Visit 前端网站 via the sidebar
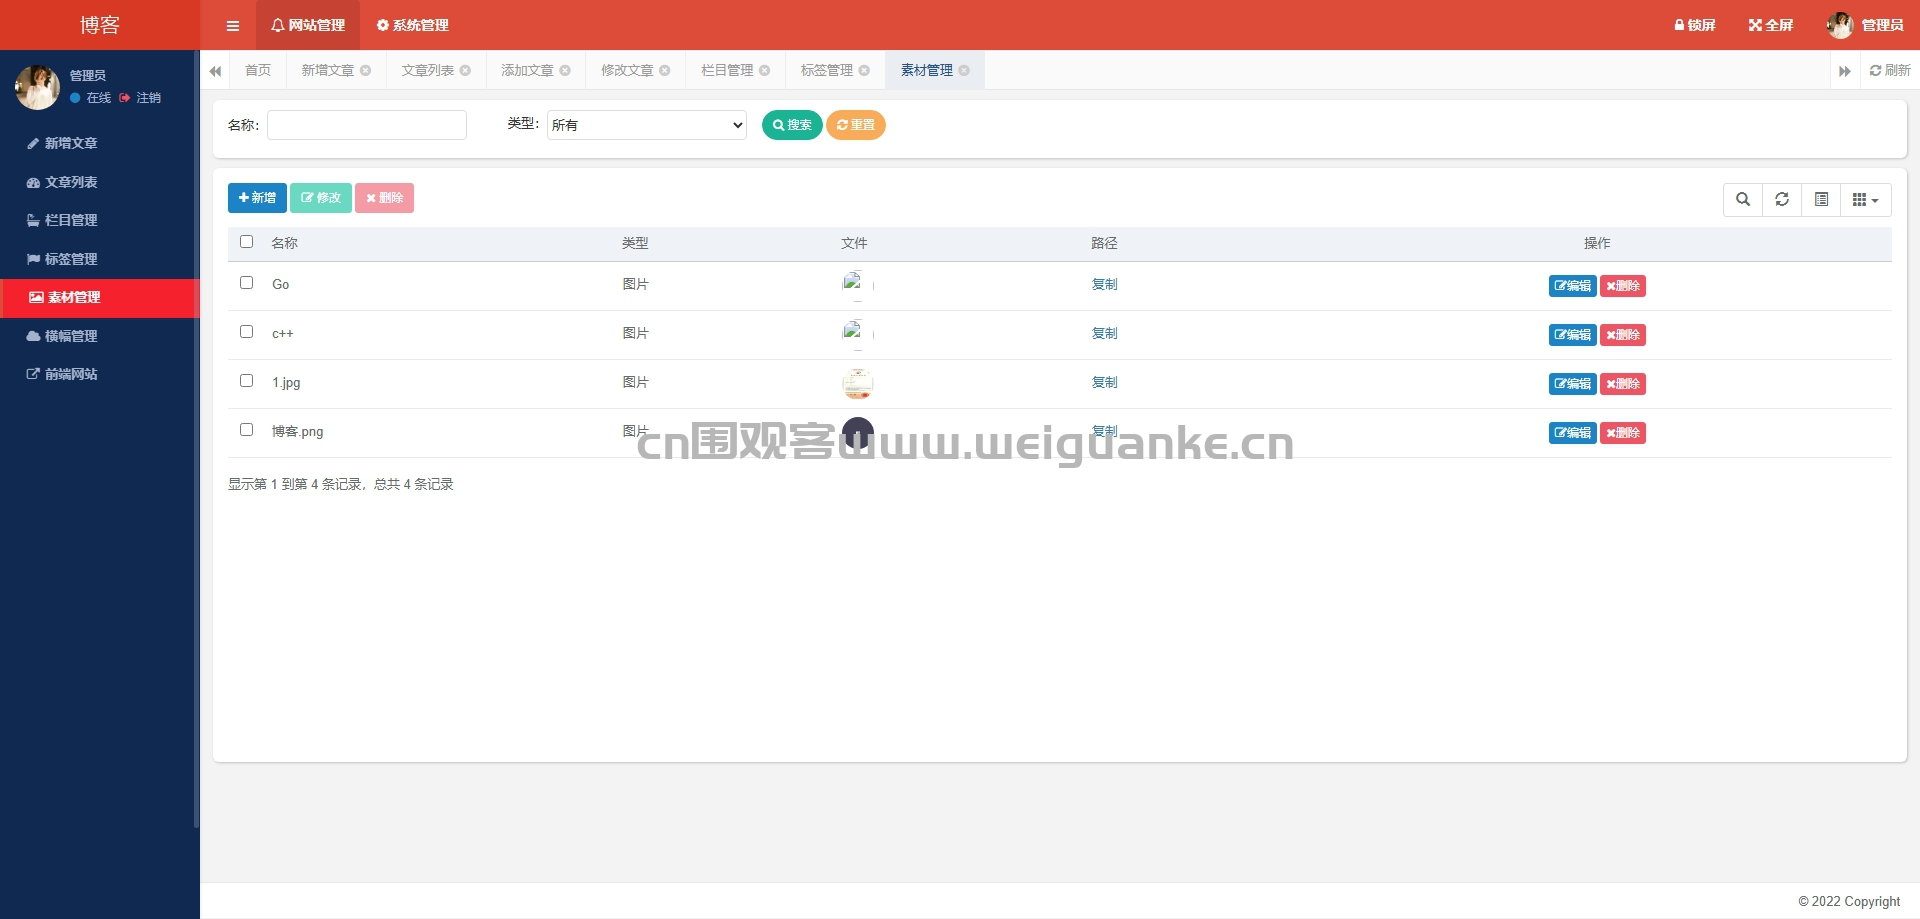 70,374
